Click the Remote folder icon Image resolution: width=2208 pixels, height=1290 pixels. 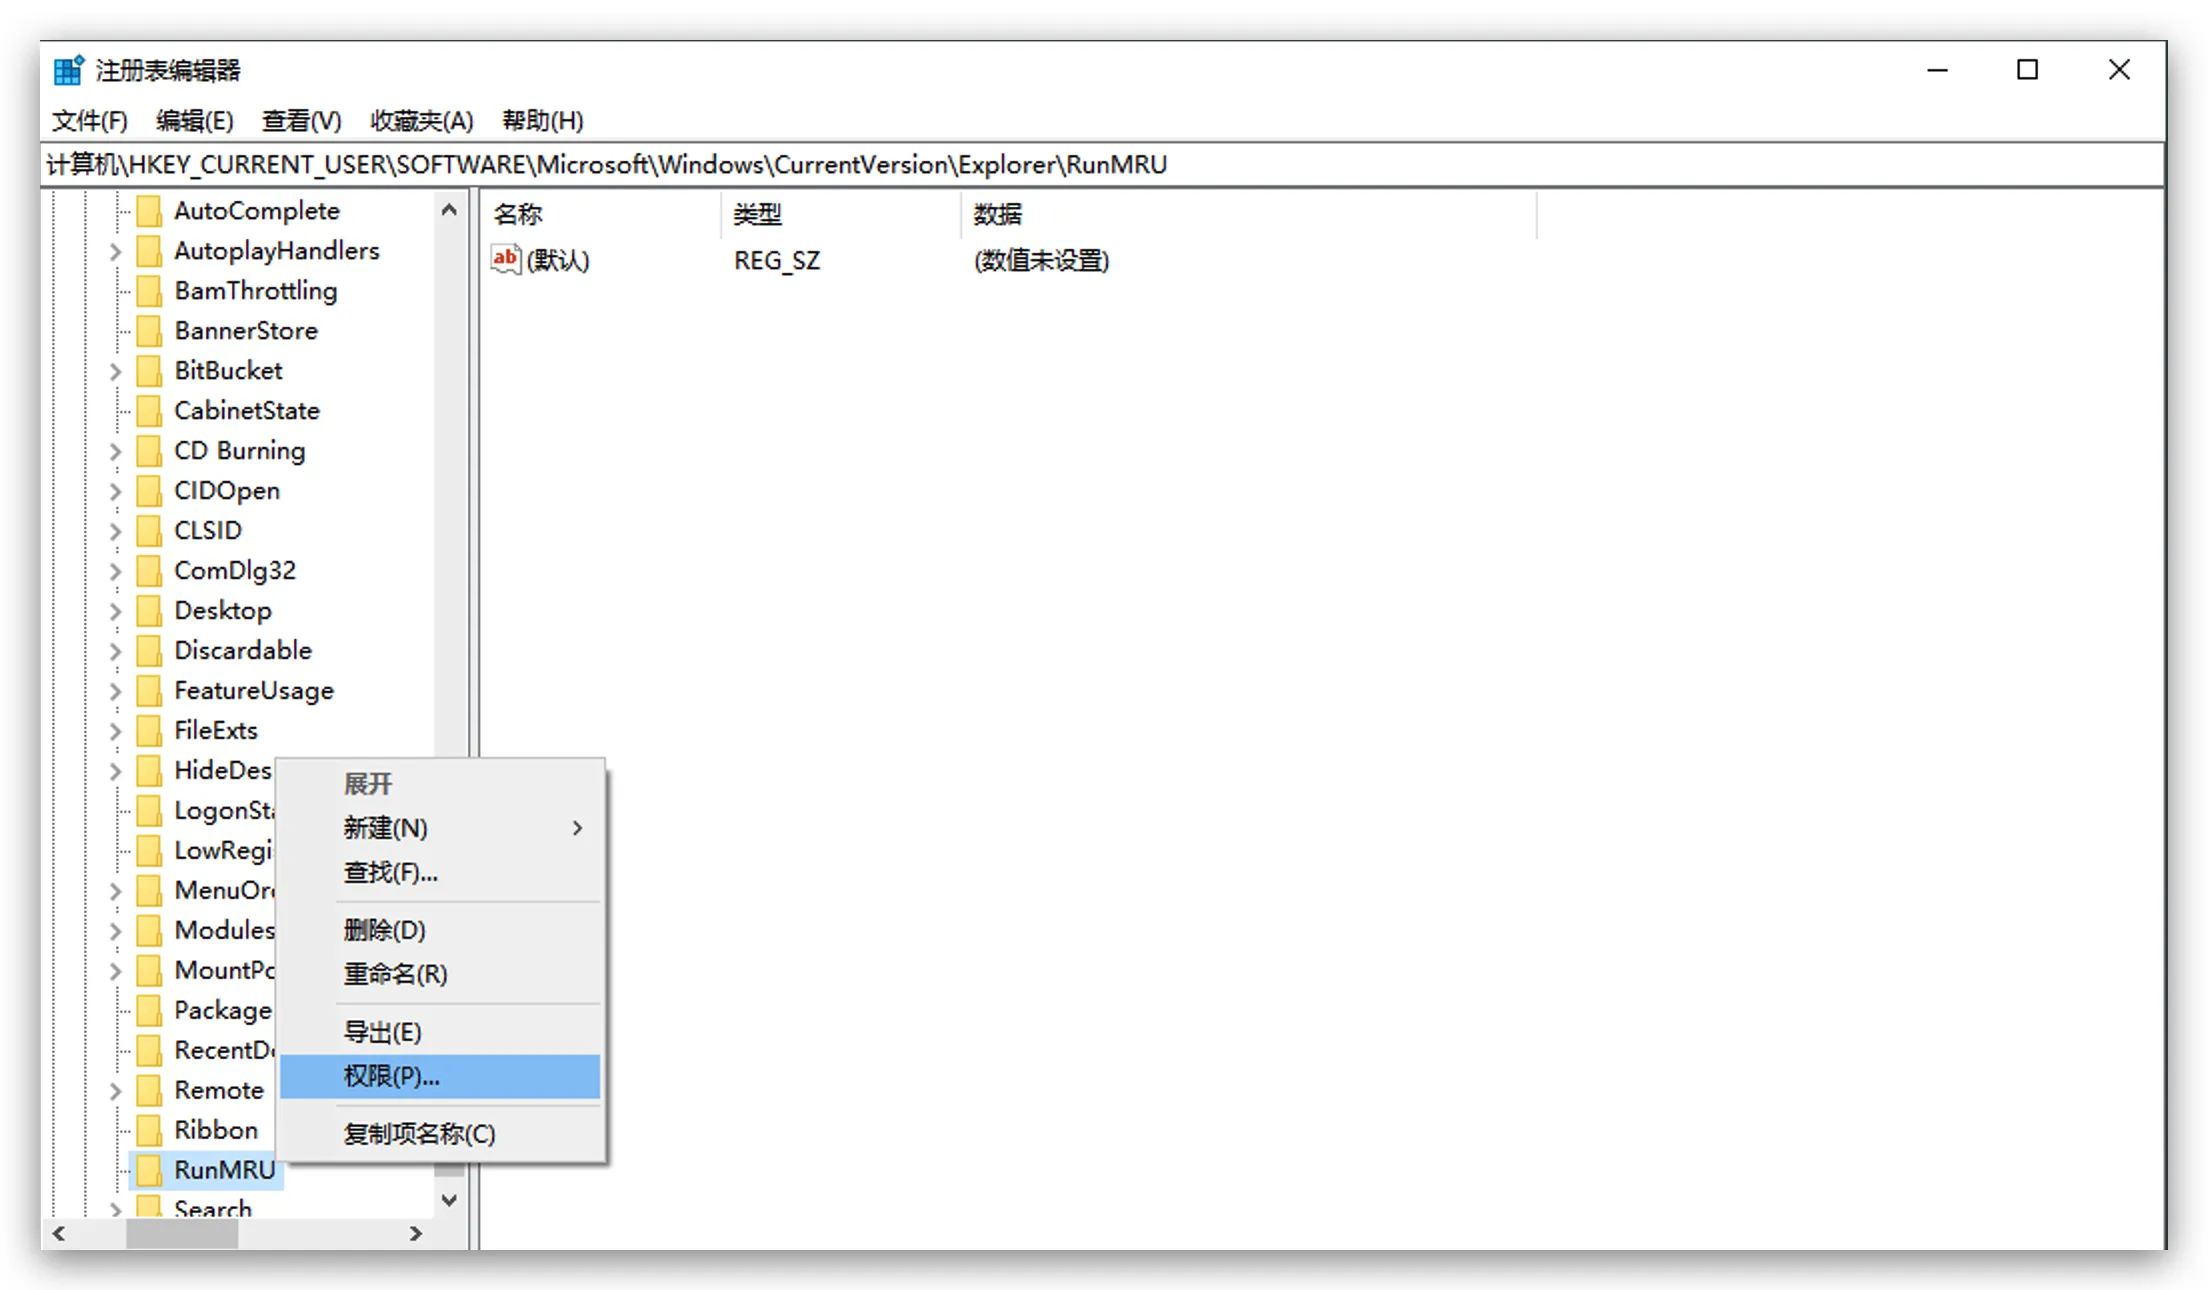[x=149, y=1090]
